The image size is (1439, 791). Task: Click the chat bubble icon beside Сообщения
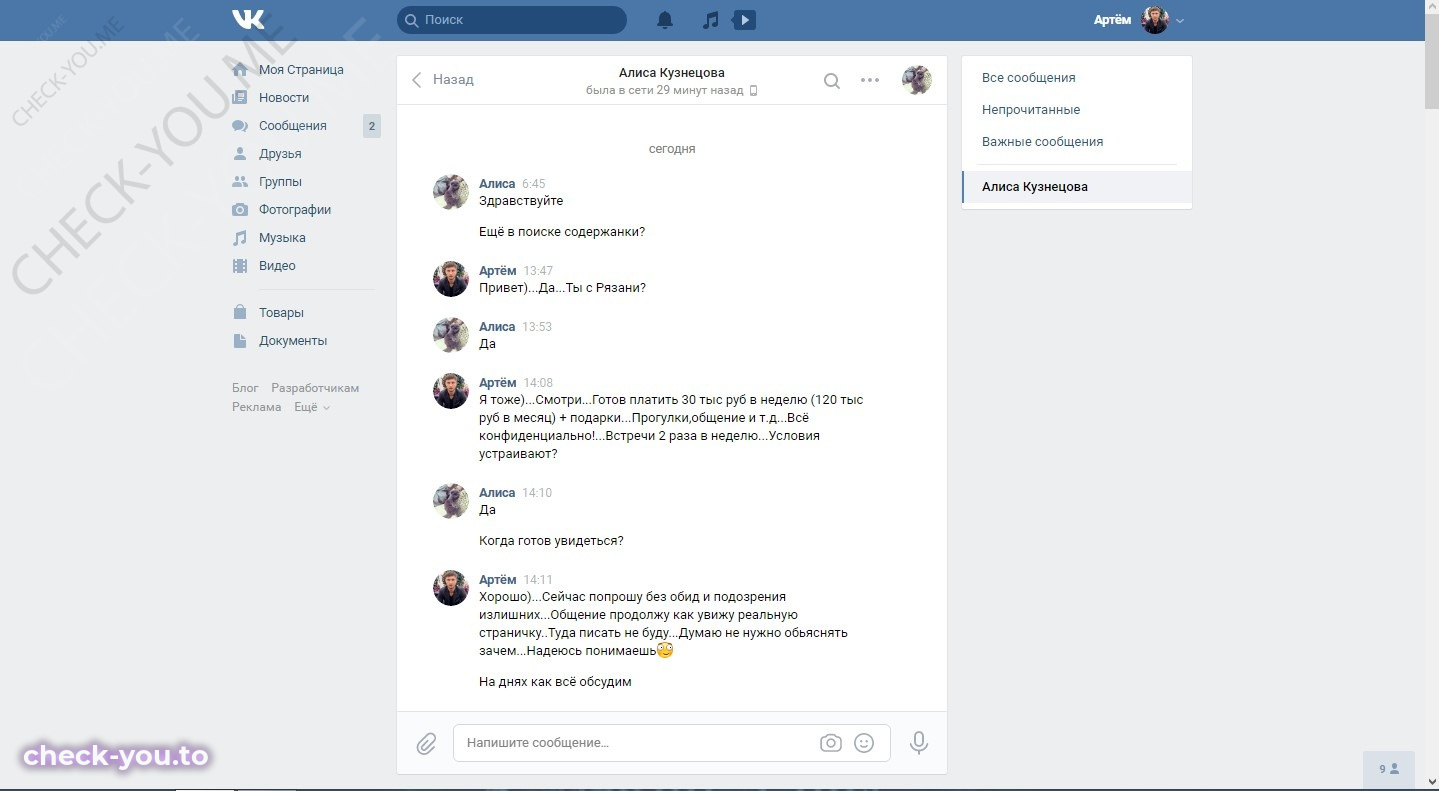pyautogui.click(x=240, y=126)
